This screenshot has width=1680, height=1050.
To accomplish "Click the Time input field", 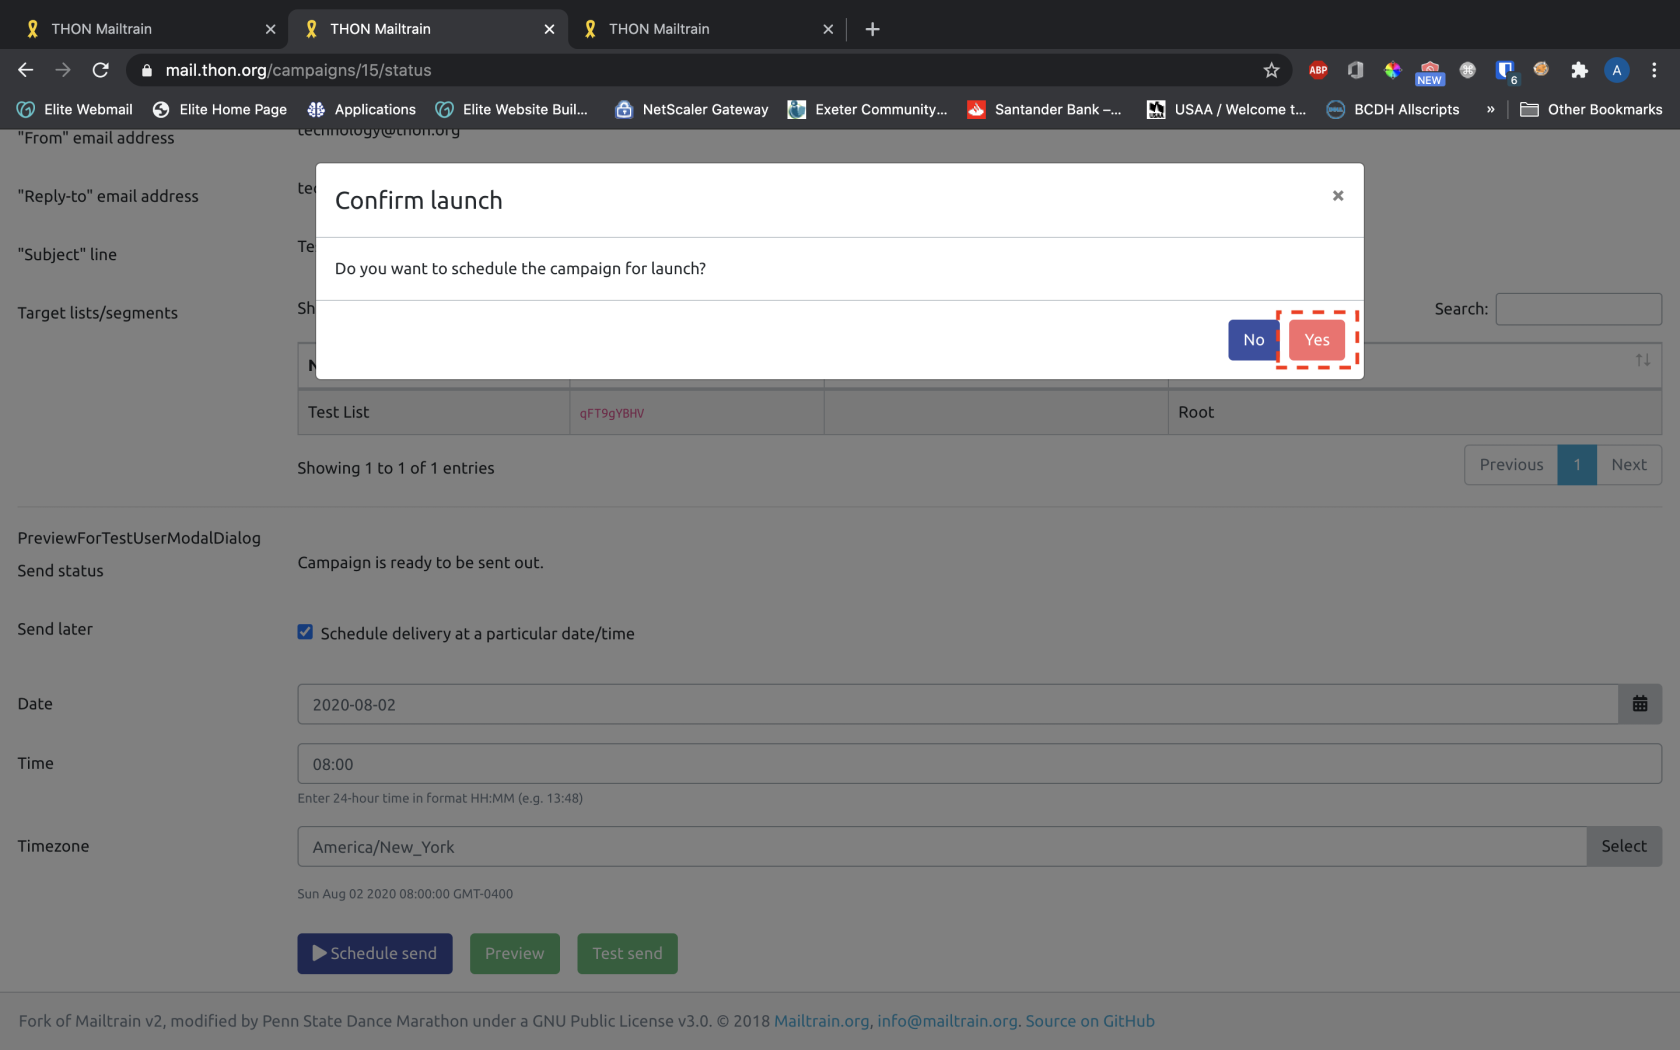I will 979,764.
